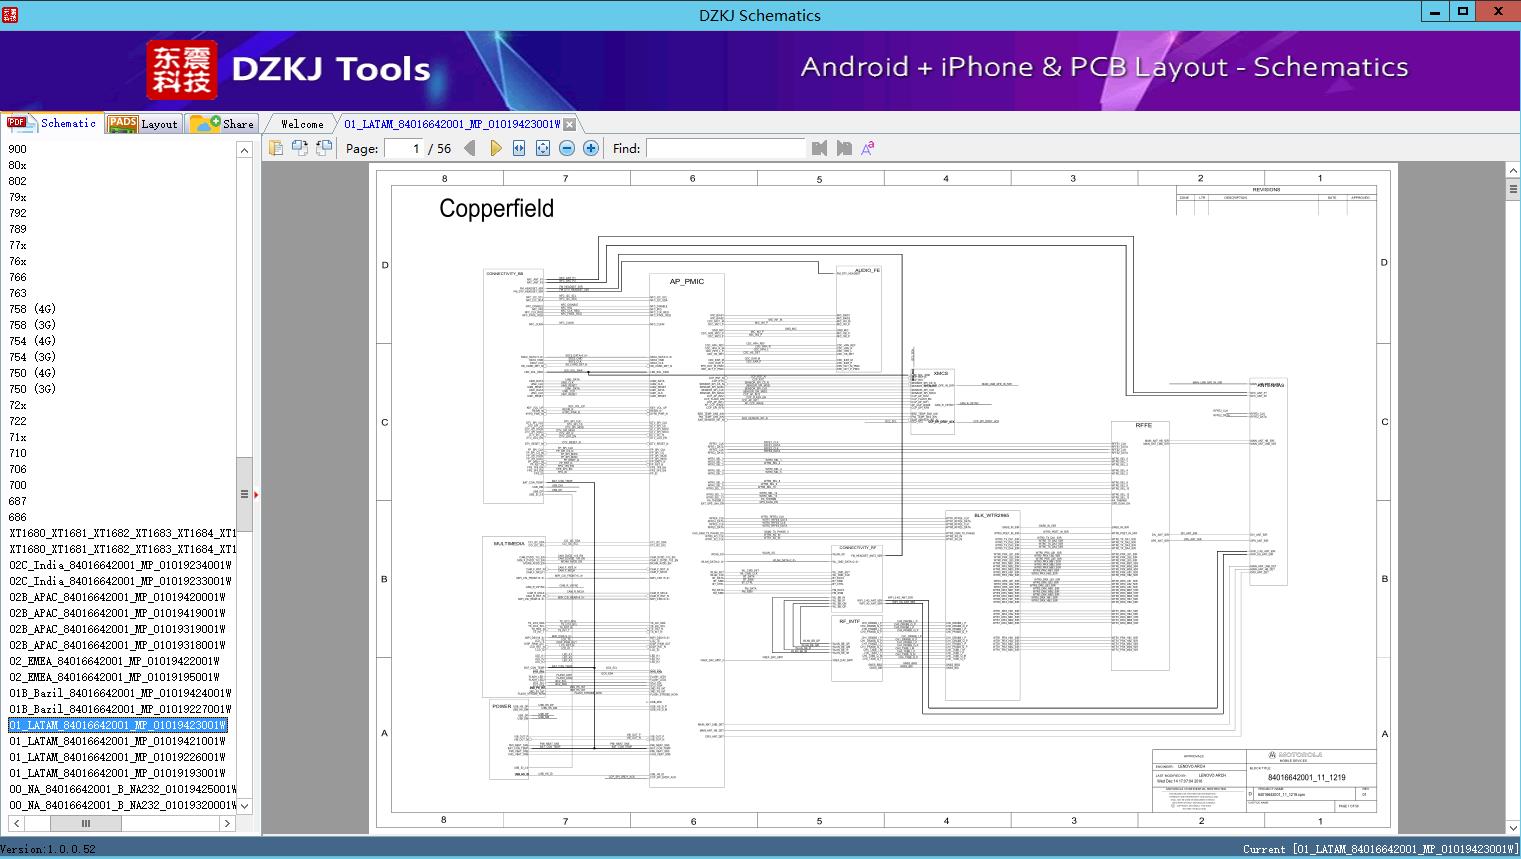Screen dimensions: 1521x859
Task: Click the DZKJ logo in the banner
Action: [181, 70]
